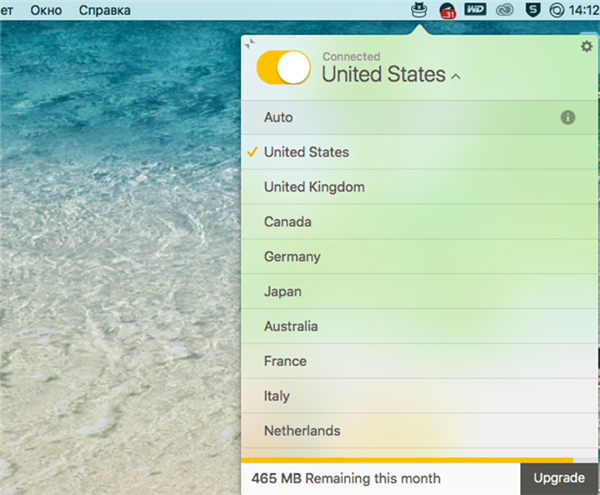Image resolution: width=600 pixels, height=495 pixels.
Task: Pick Australia from the list
Action: pos(419,326)
